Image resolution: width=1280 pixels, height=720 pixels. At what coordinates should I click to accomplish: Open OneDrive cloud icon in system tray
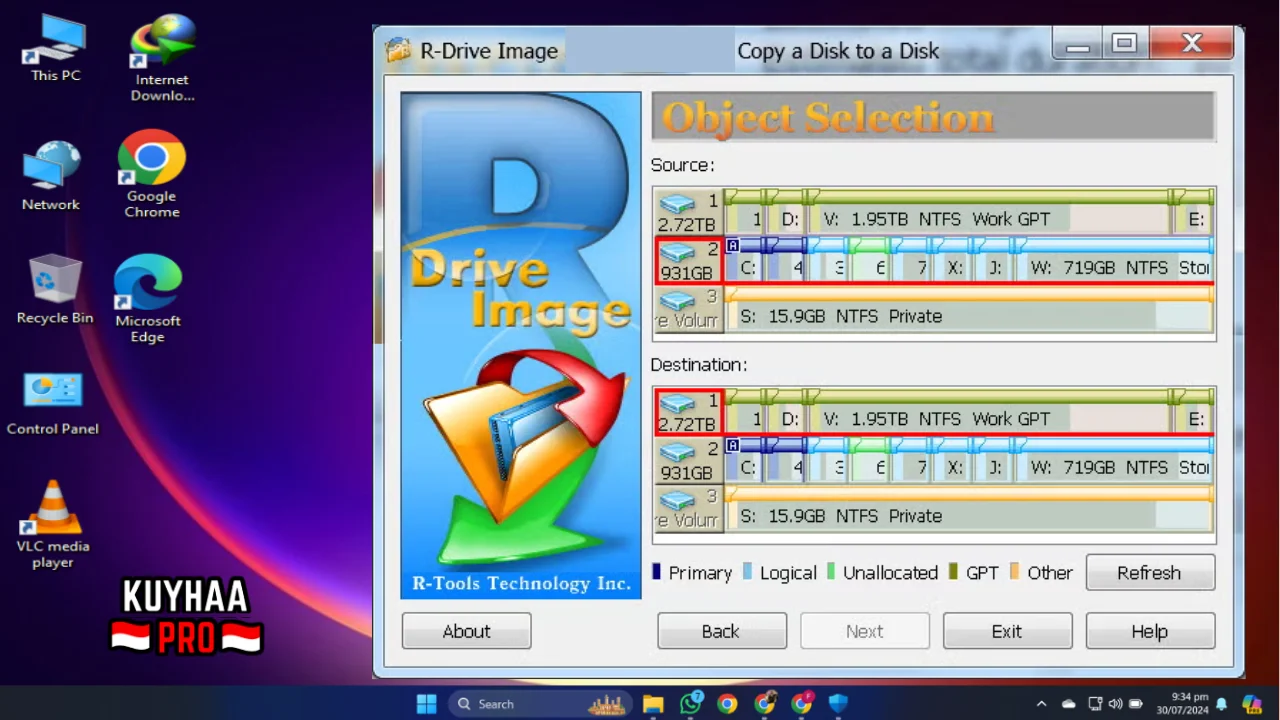tap(1068, 704)
